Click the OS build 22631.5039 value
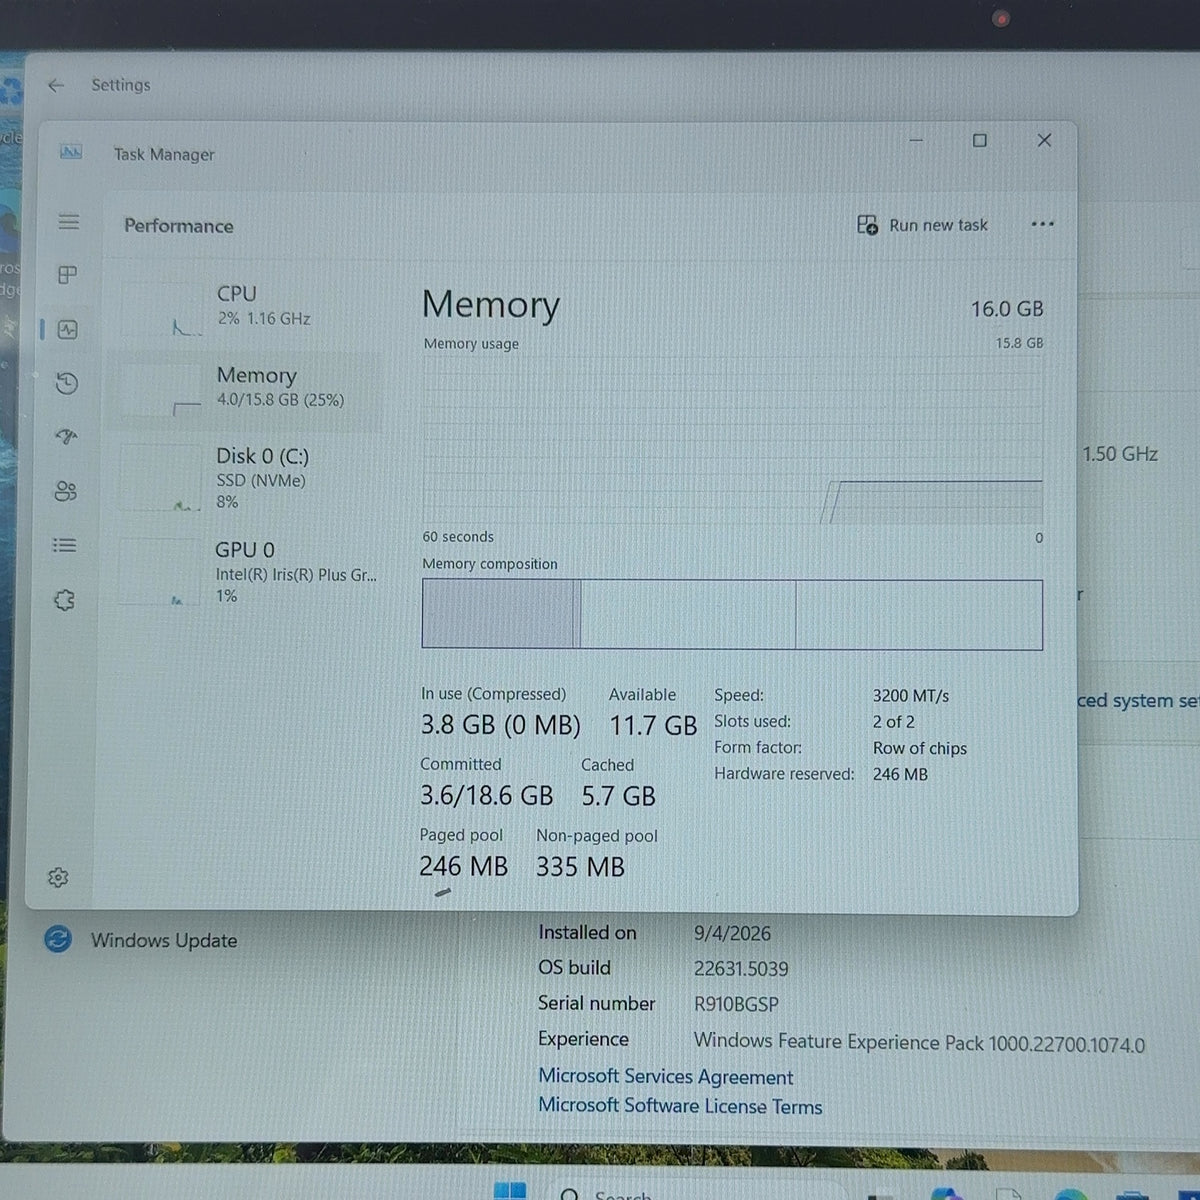Screen dimensions: 1200x1200 coord(741,969)
